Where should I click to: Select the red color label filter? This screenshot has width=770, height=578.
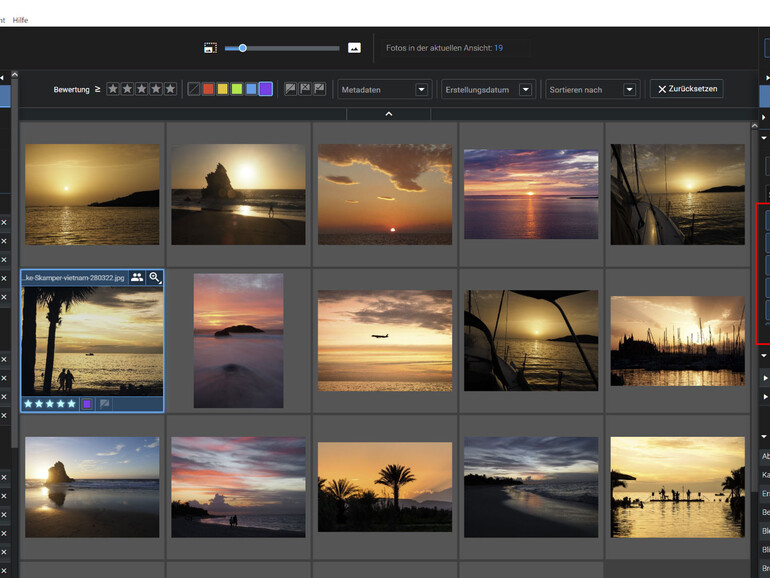pos(208,89)
